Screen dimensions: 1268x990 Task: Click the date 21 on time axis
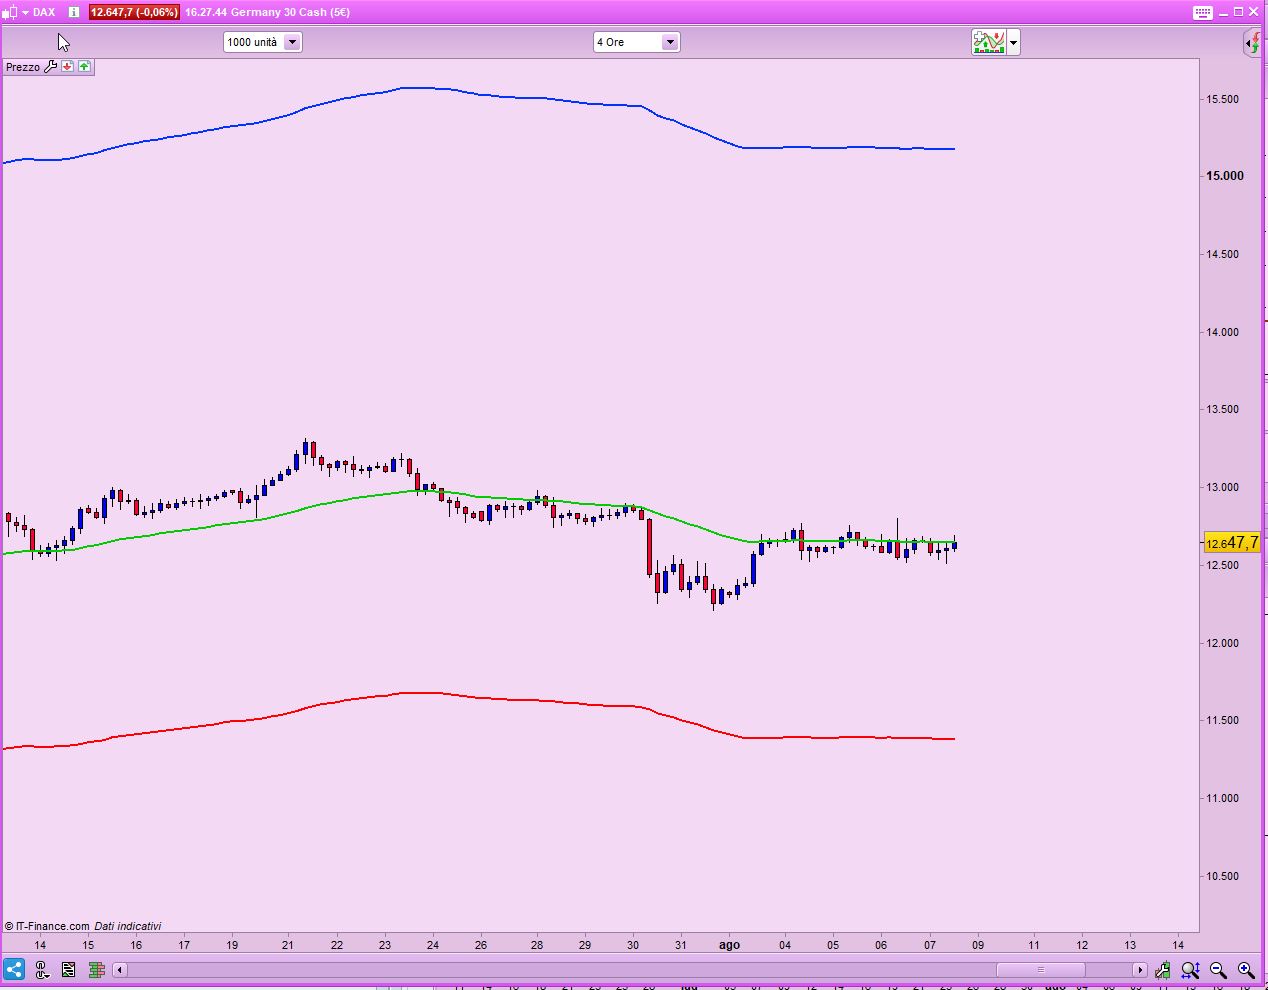pyautogui.click(x=288, y=945)
